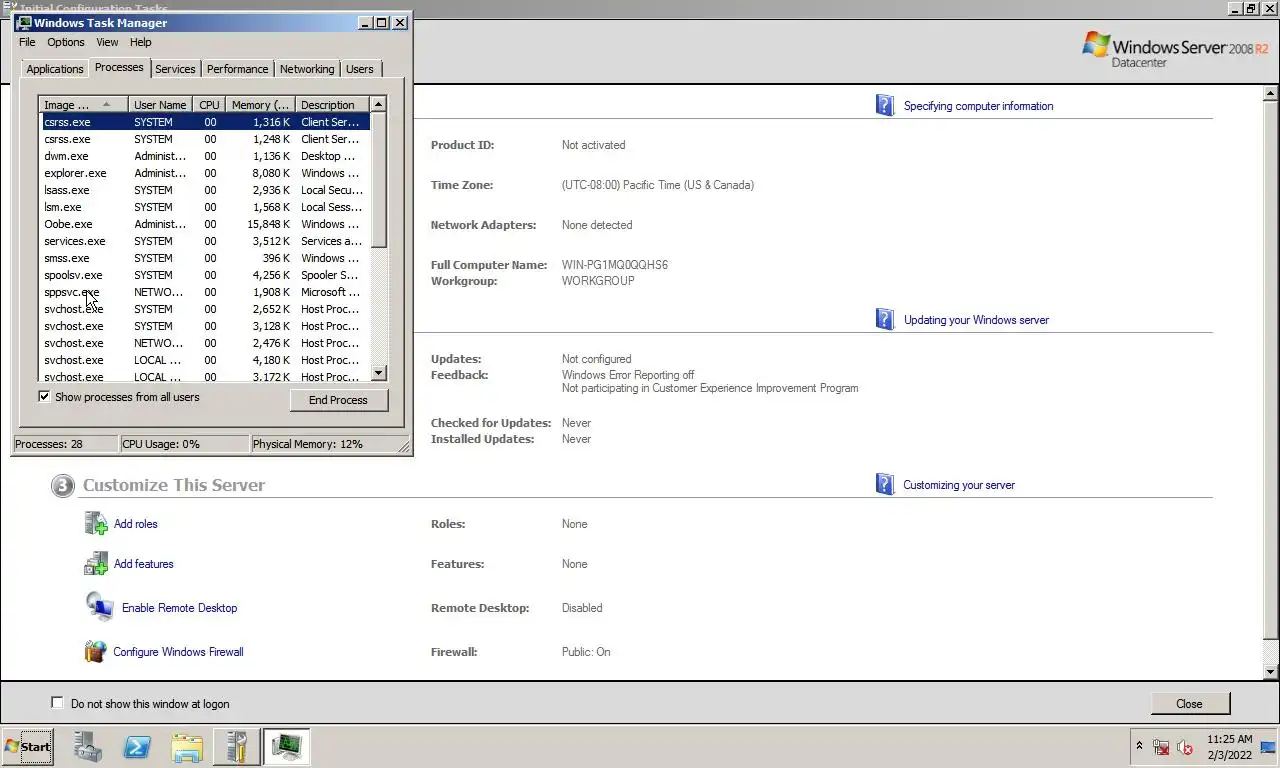Switch to the Users tab
The height and width of the screenshot is (768, 1280).
click(x=360, y=69)
